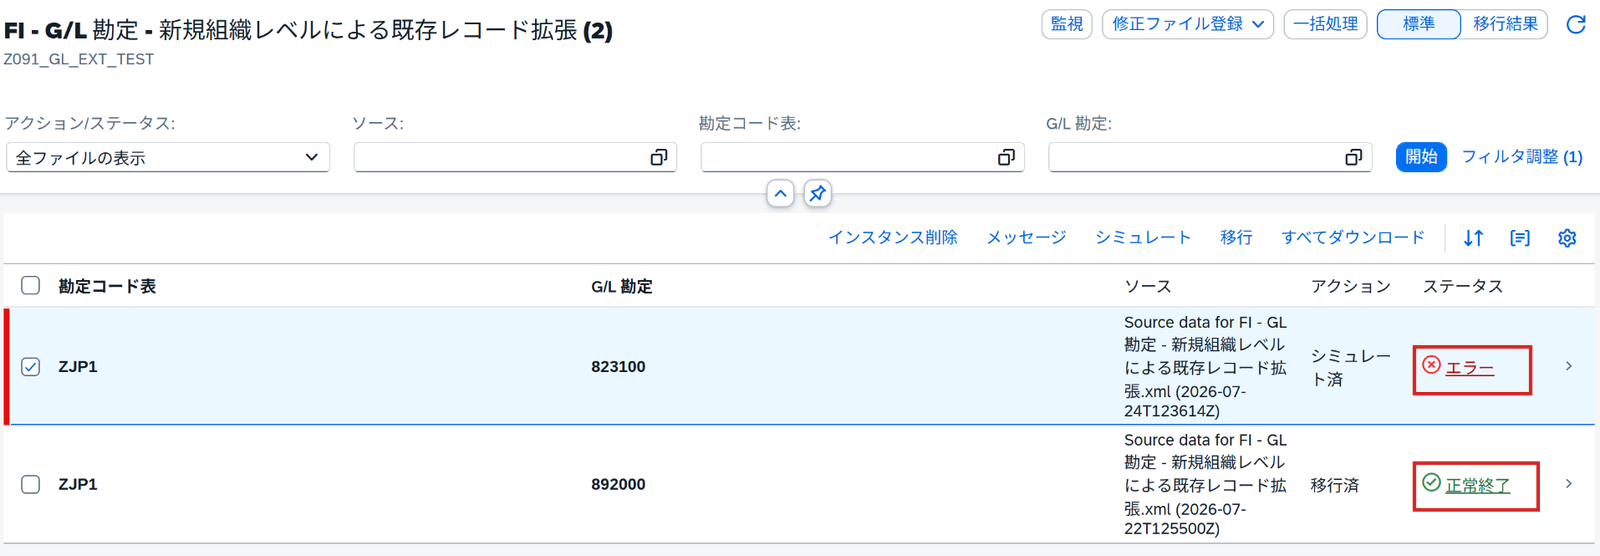The width and height of the screenshot is (1600, 556).
Task: Open the アクション/ステータス dropdown
Action: (168, 157)
